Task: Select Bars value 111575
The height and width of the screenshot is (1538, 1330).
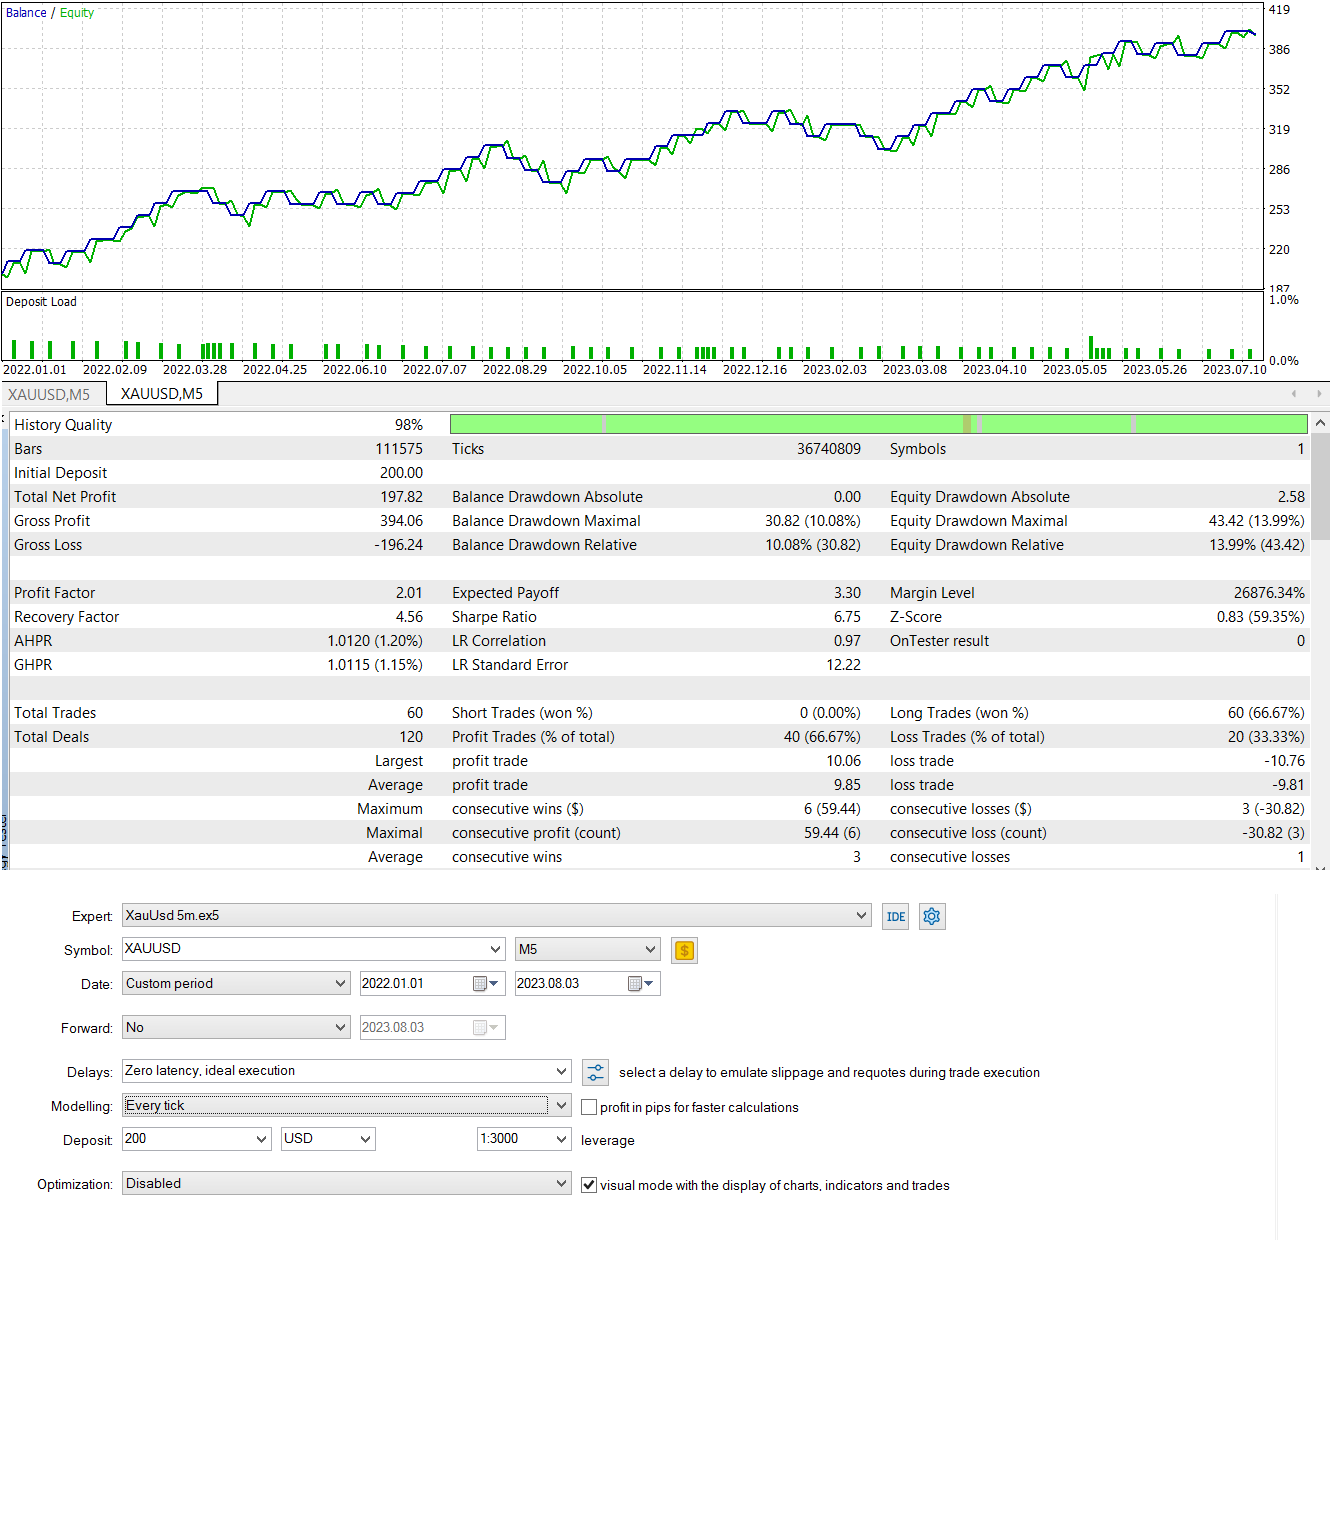Action: pyautogui.click(x=399, y=449)
